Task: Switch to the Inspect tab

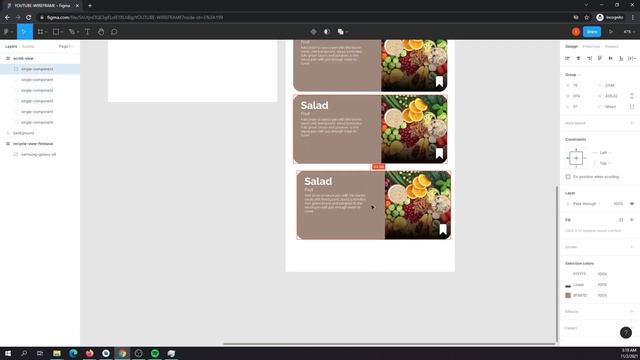Action: [x=611, y=47]
